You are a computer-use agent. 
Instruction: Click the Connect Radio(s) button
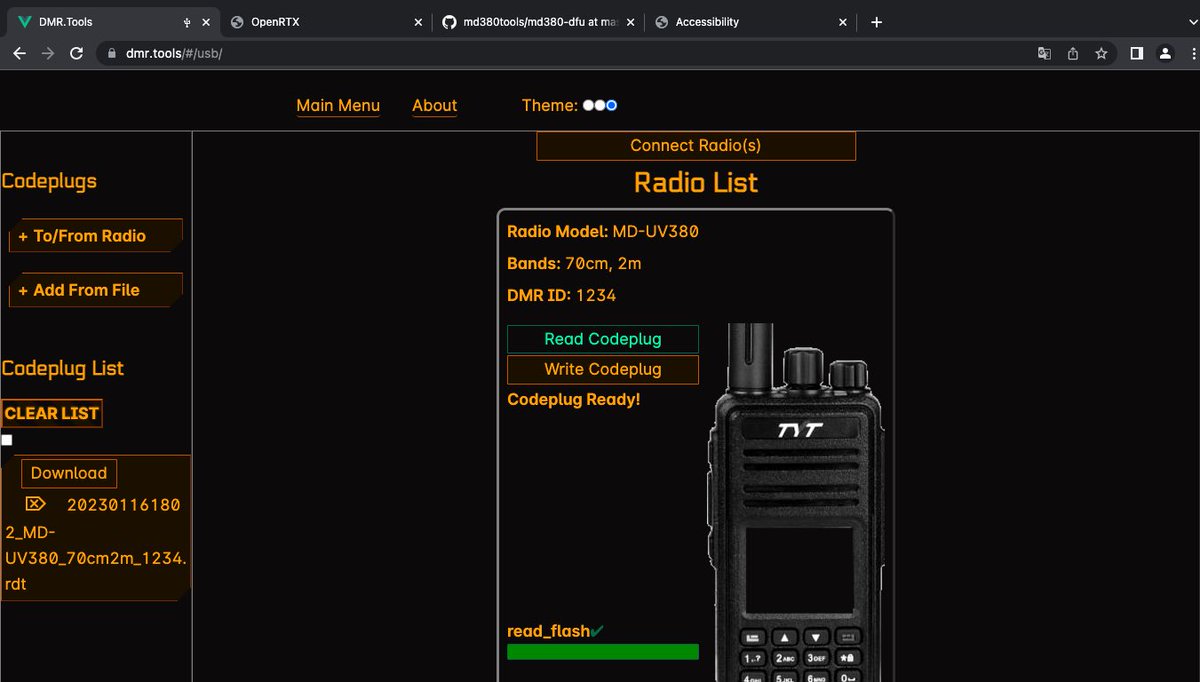696,145
